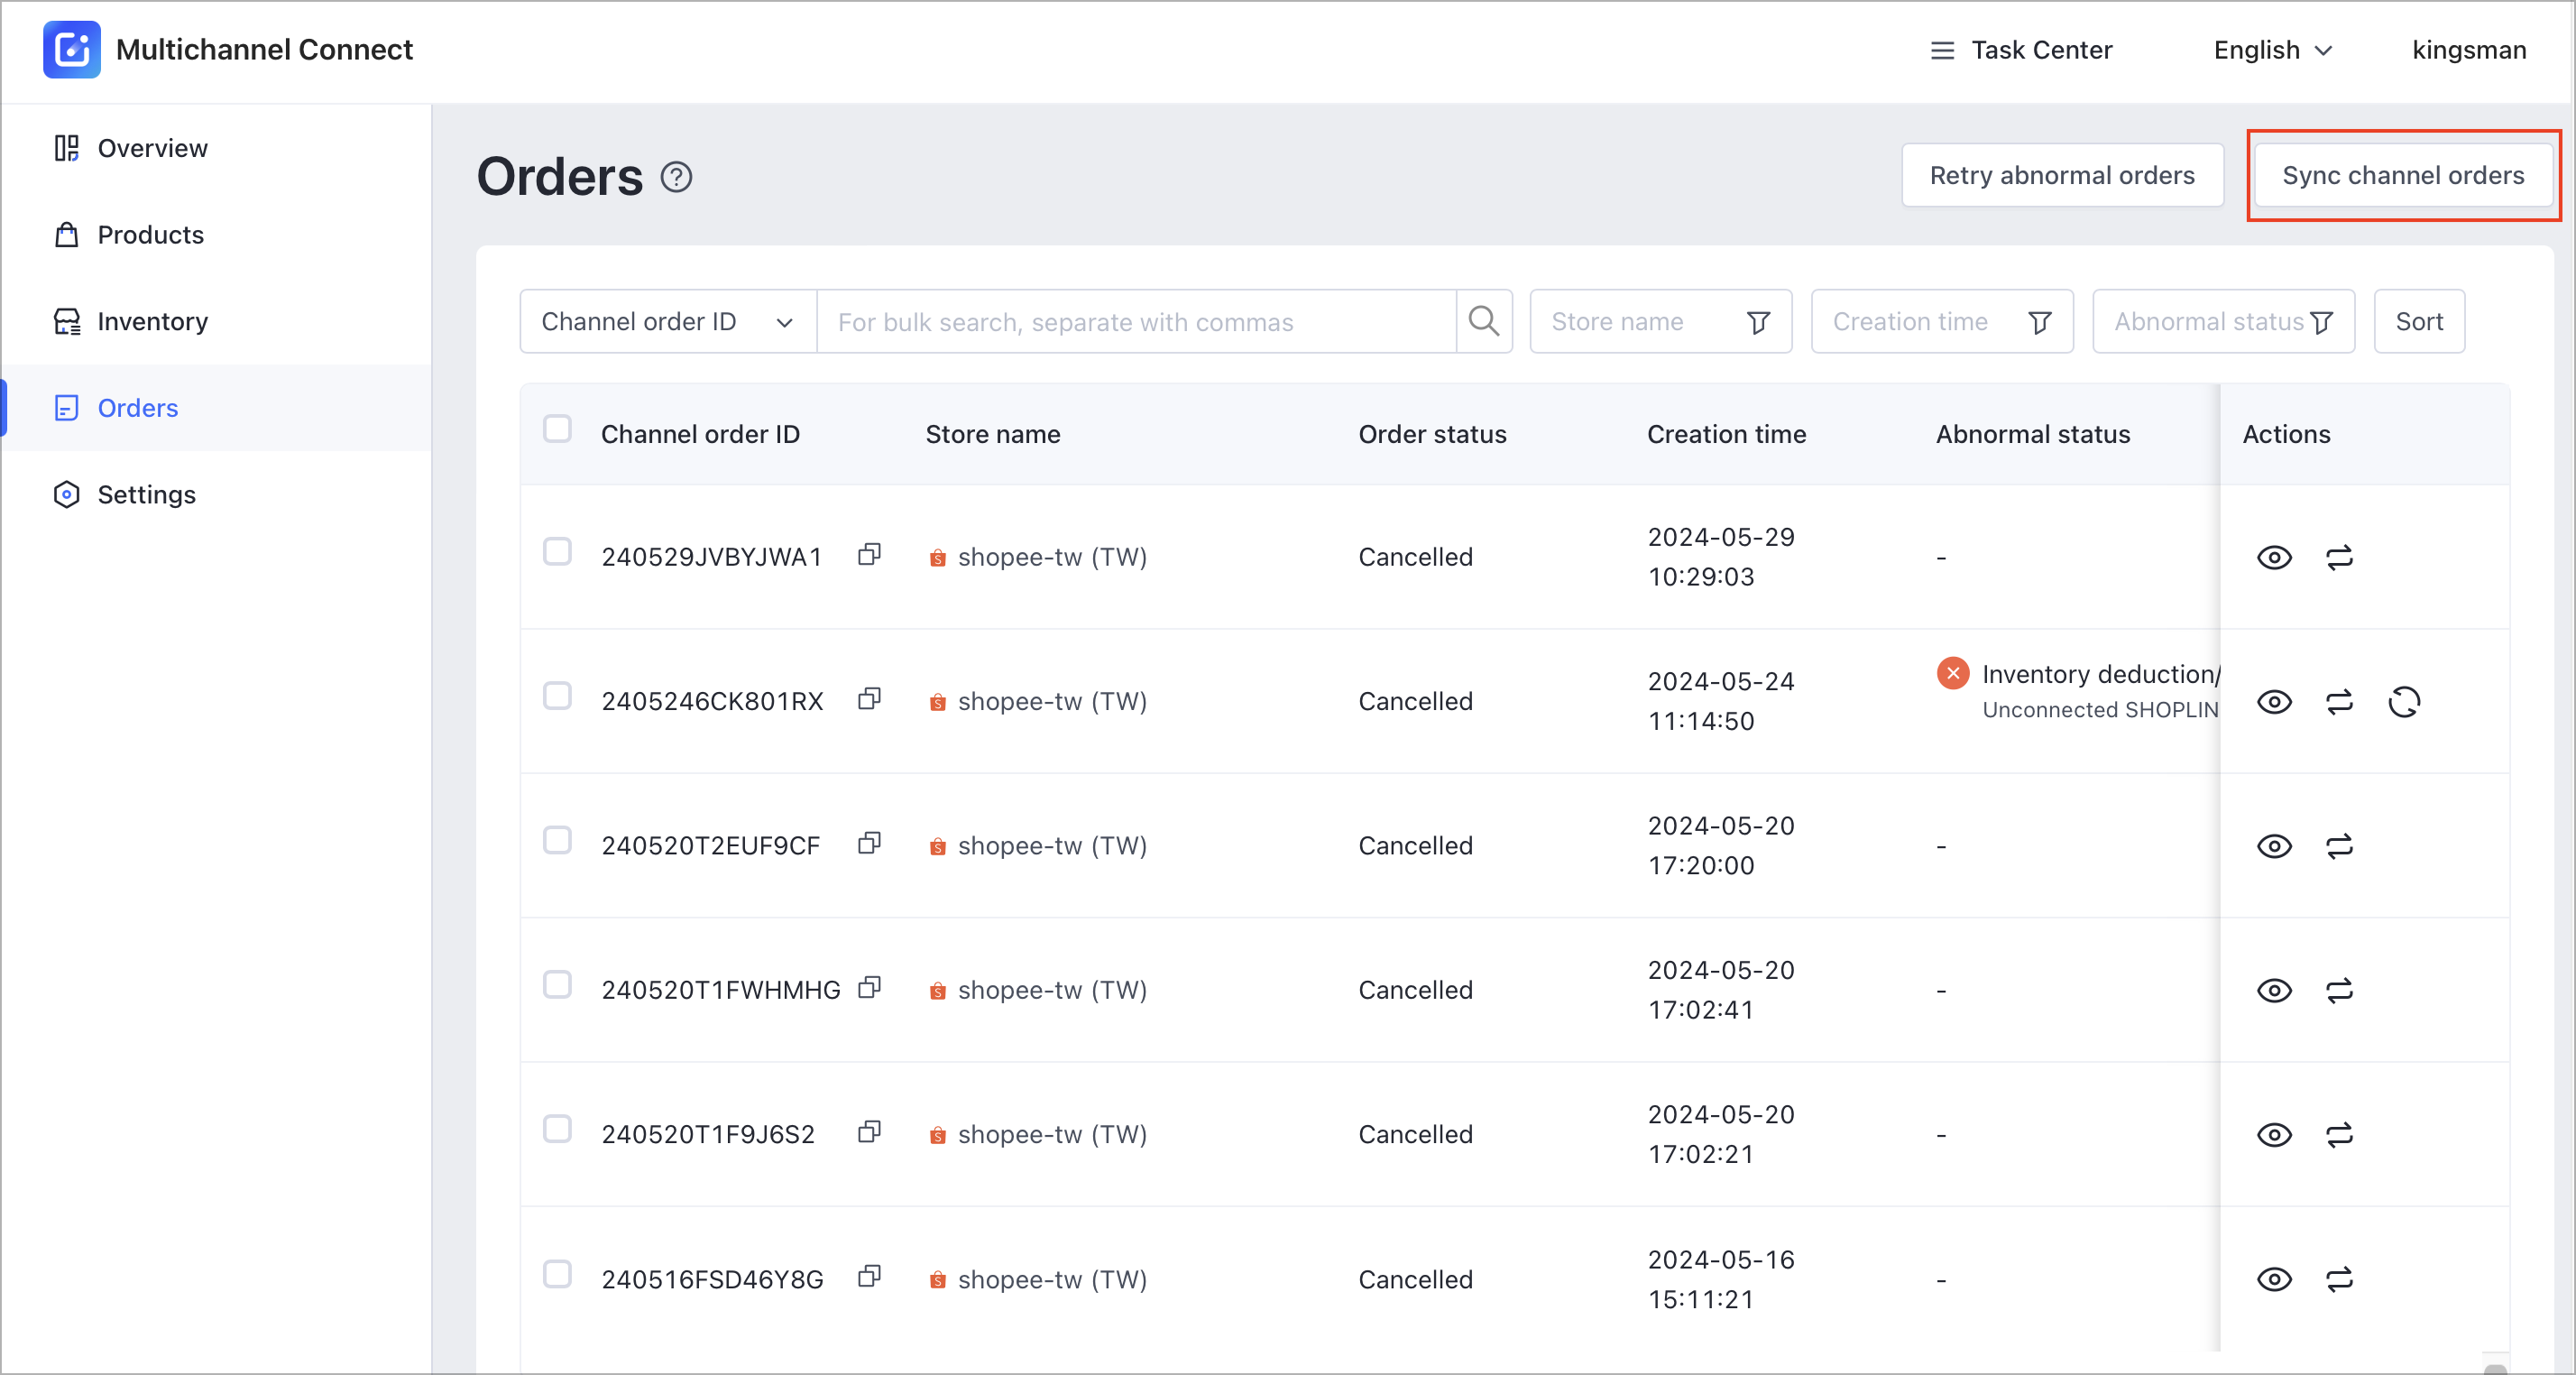The height and width of the screenshot is (1375, 2576).
Task: Click the kingsman account name
Action: pos(2469,50)
